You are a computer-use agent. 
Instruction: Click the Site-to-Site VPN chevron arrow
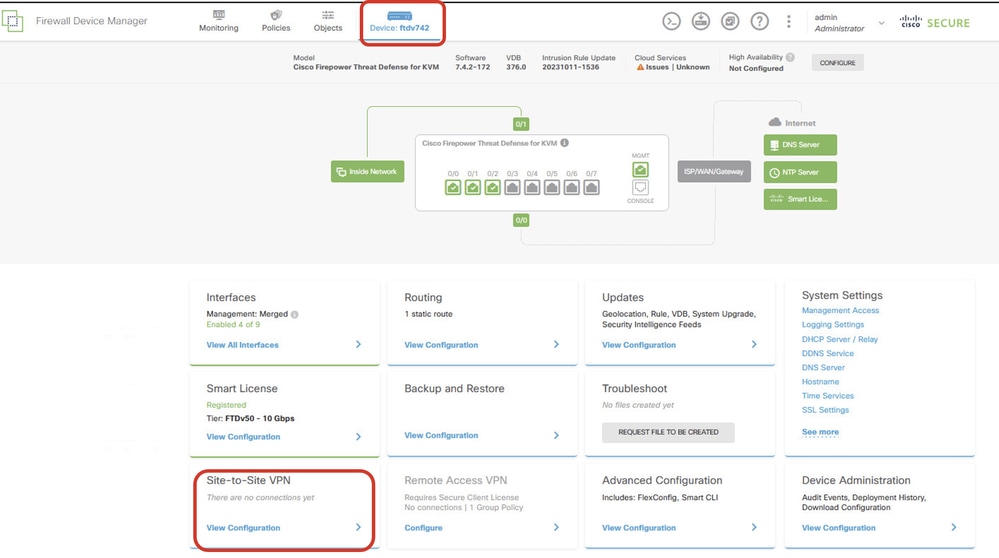tap(358, 527)
